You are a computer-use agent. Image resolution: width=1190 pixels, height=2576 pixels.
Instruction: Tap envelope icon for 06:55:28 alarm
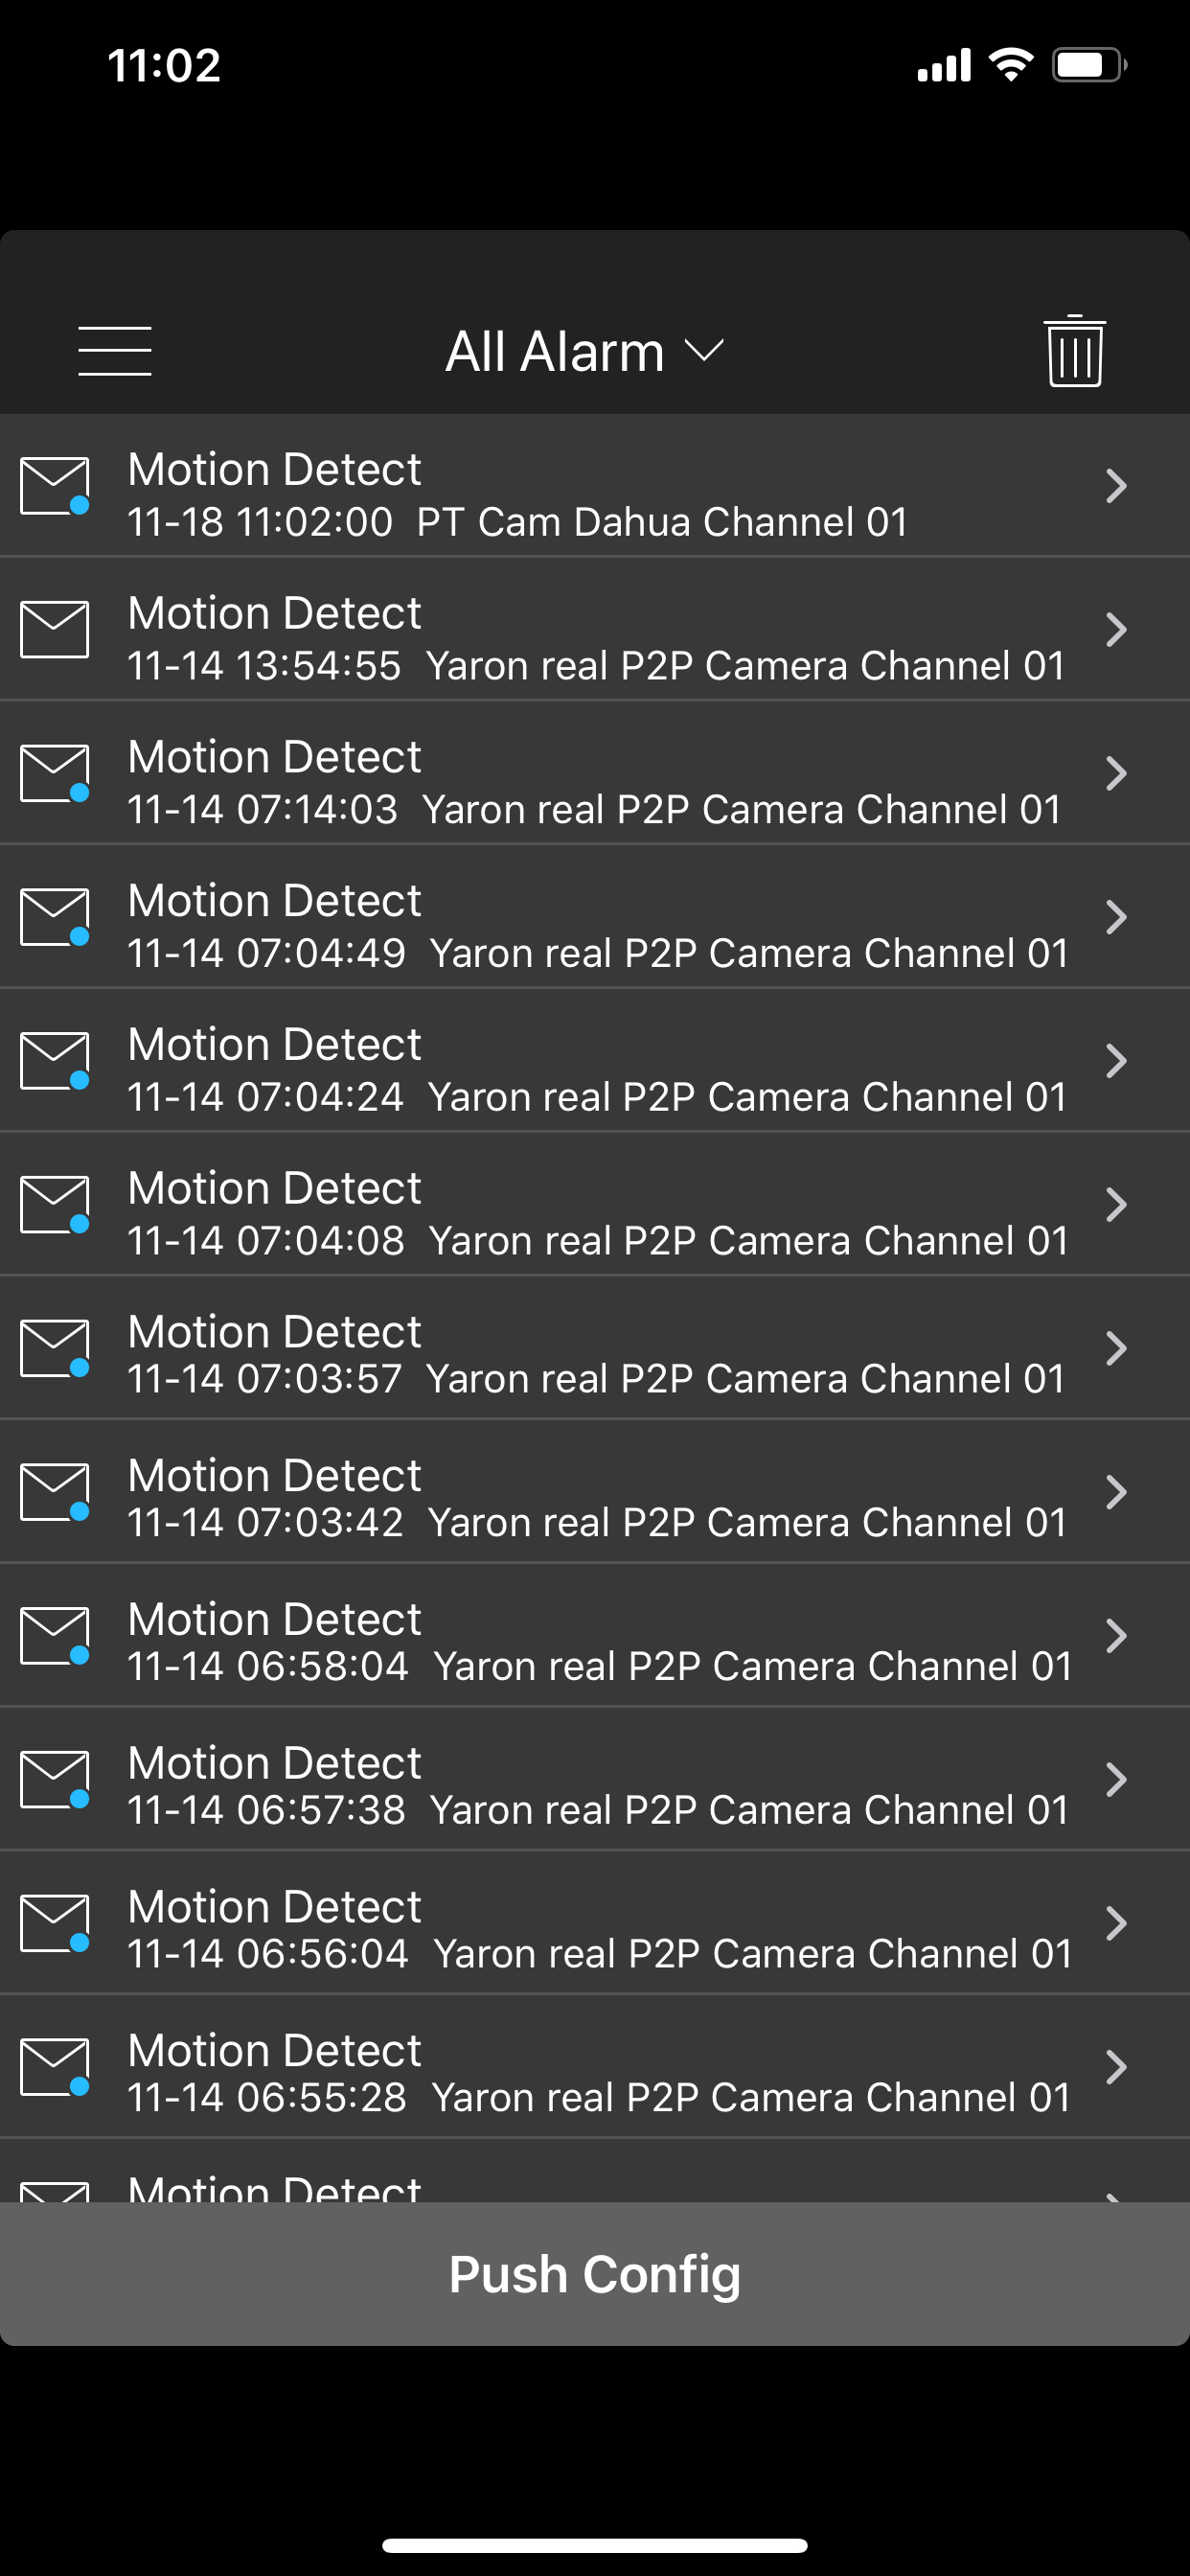tap(55, 2067)
